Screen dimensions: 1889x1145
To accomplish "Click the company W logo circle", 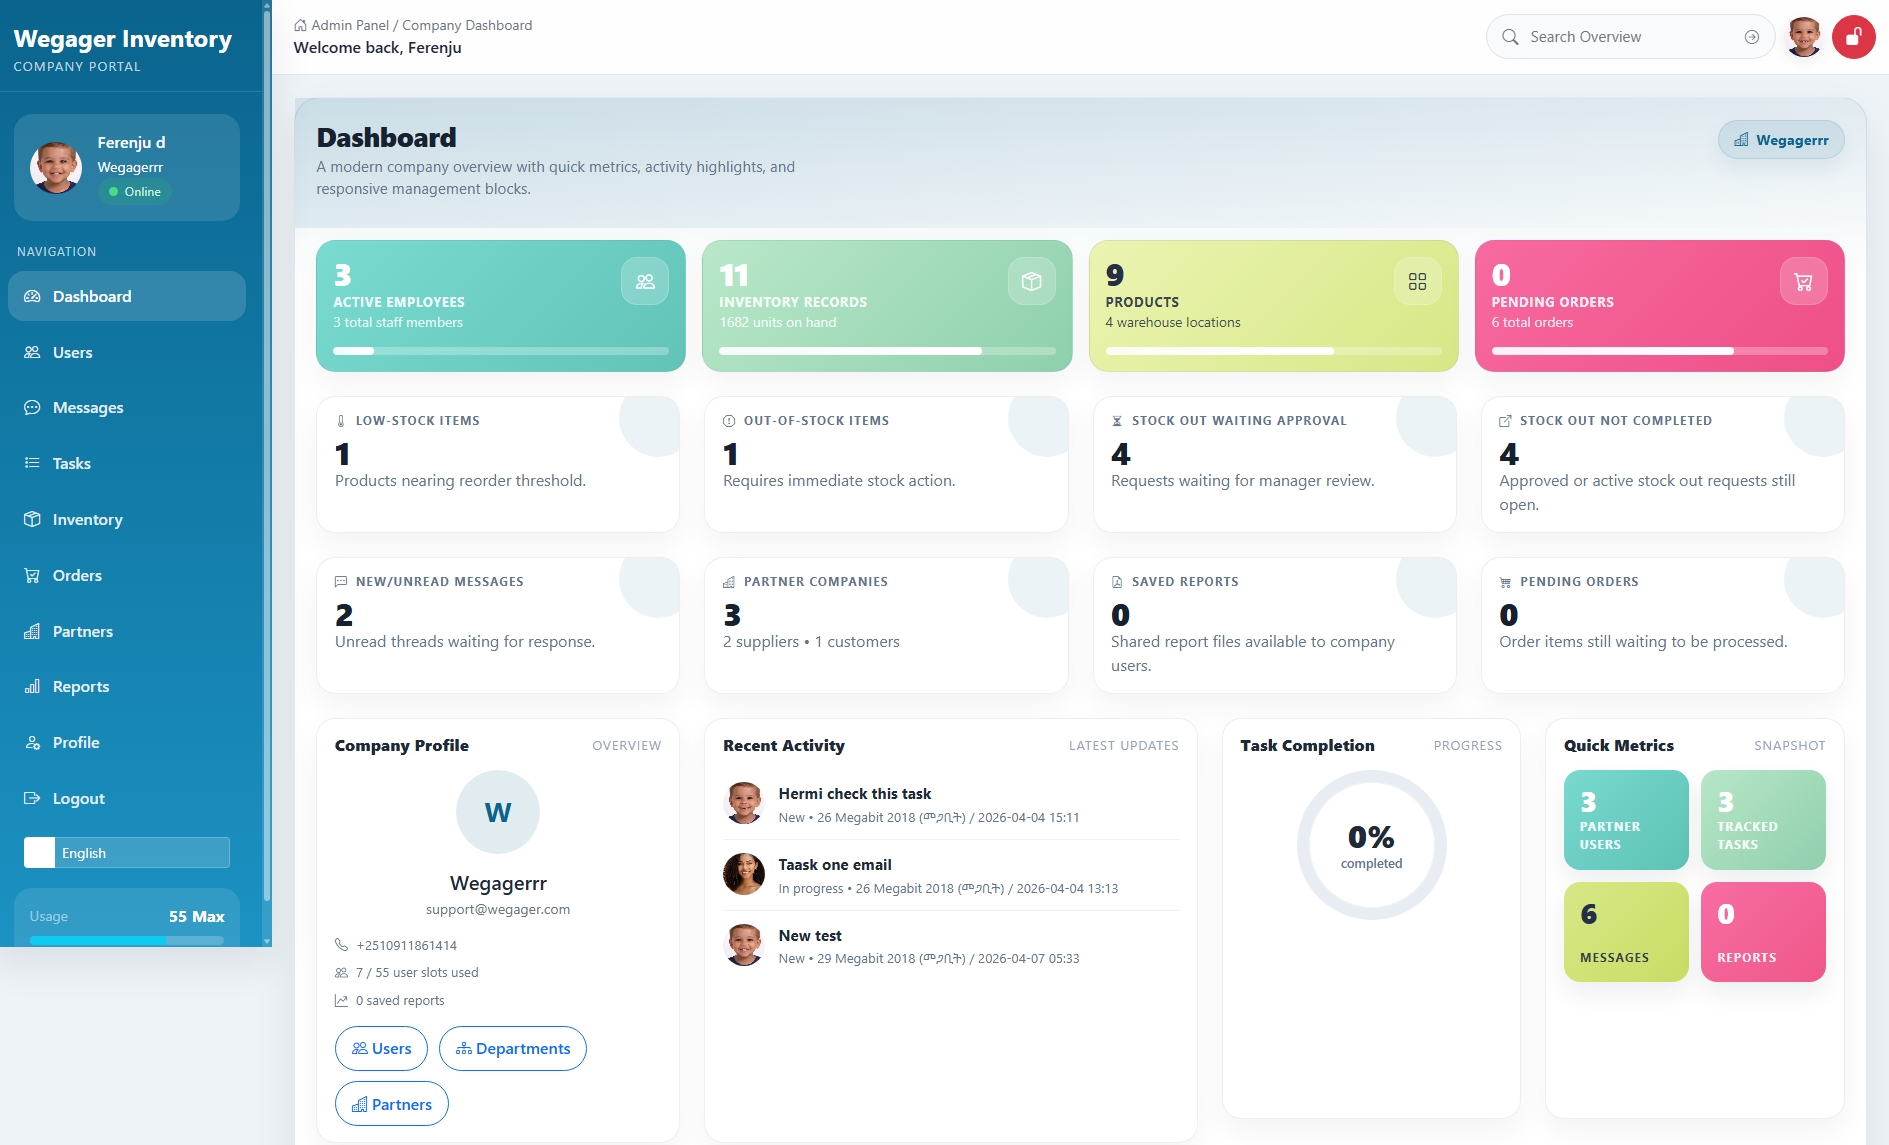I will [498, 812].
